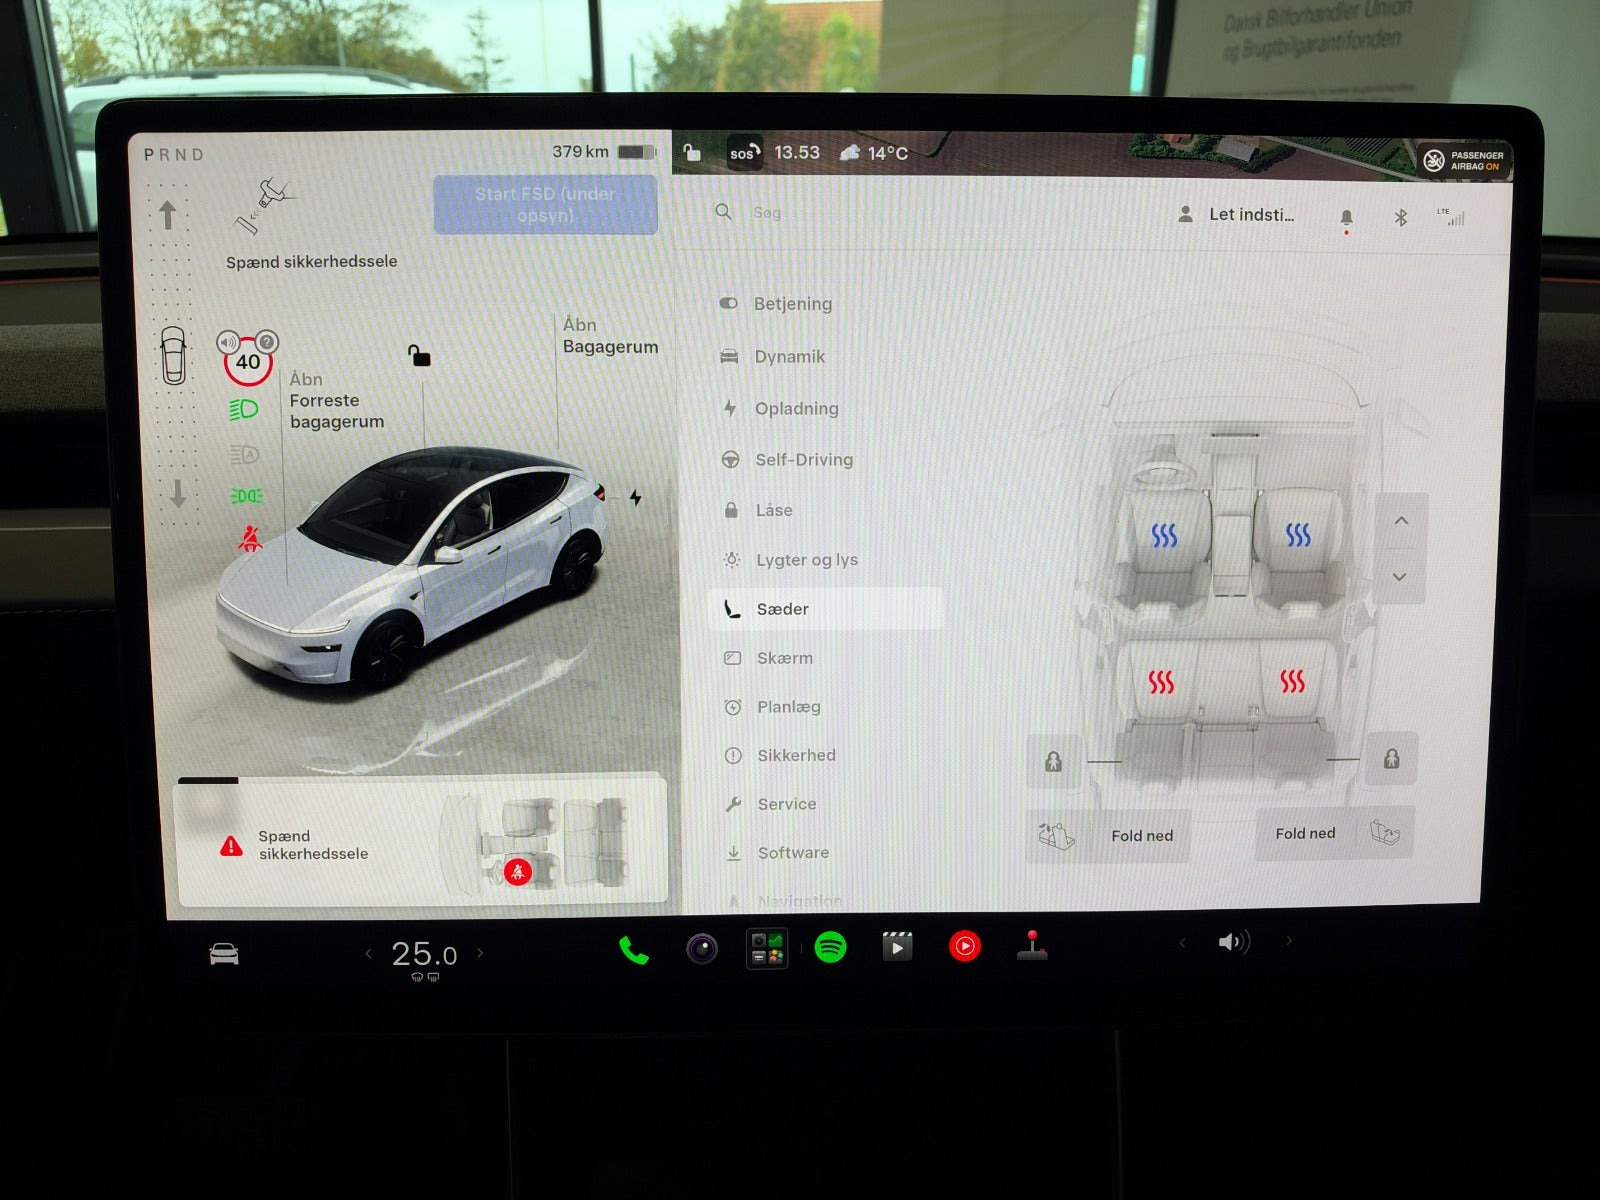
Task: Open Service menu
Action: click(x=771, y=804)
